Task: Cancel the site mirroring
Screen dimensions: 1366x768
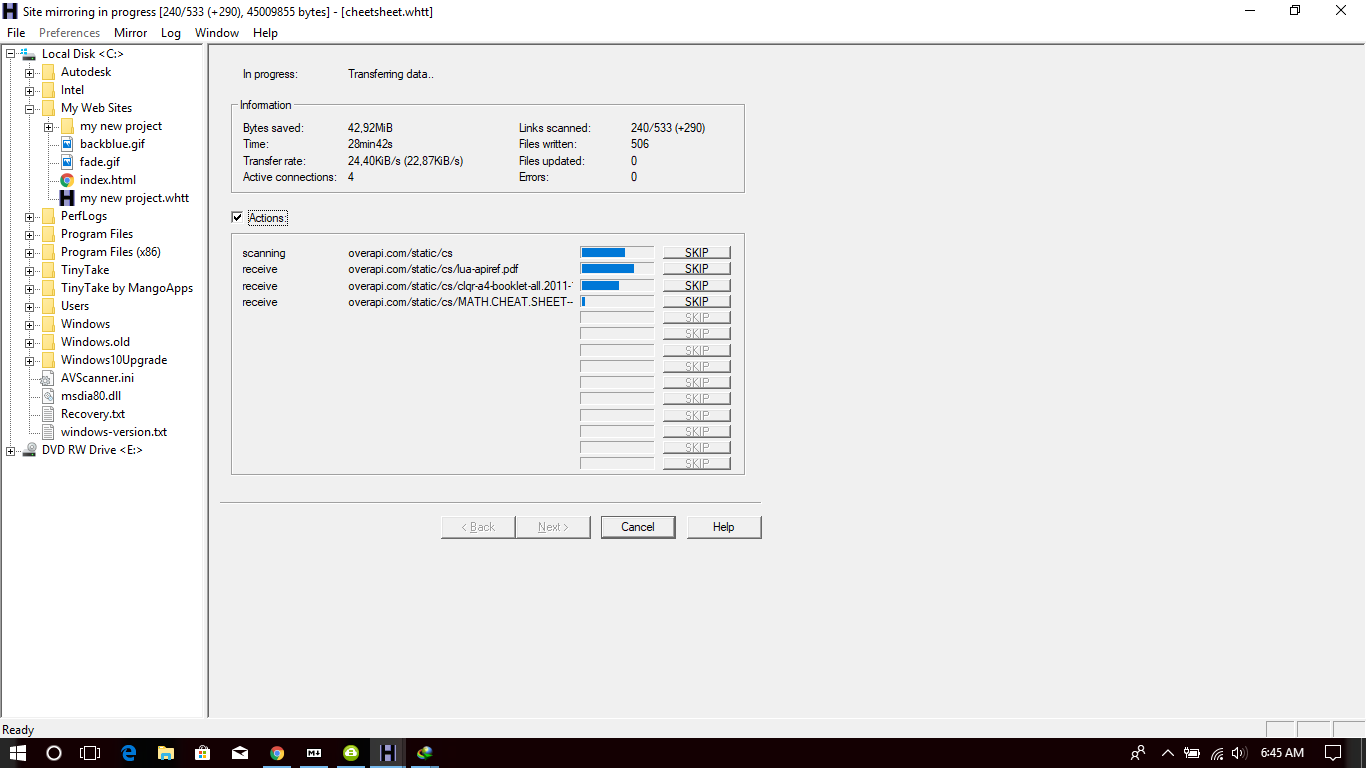Action: [637, 526]
